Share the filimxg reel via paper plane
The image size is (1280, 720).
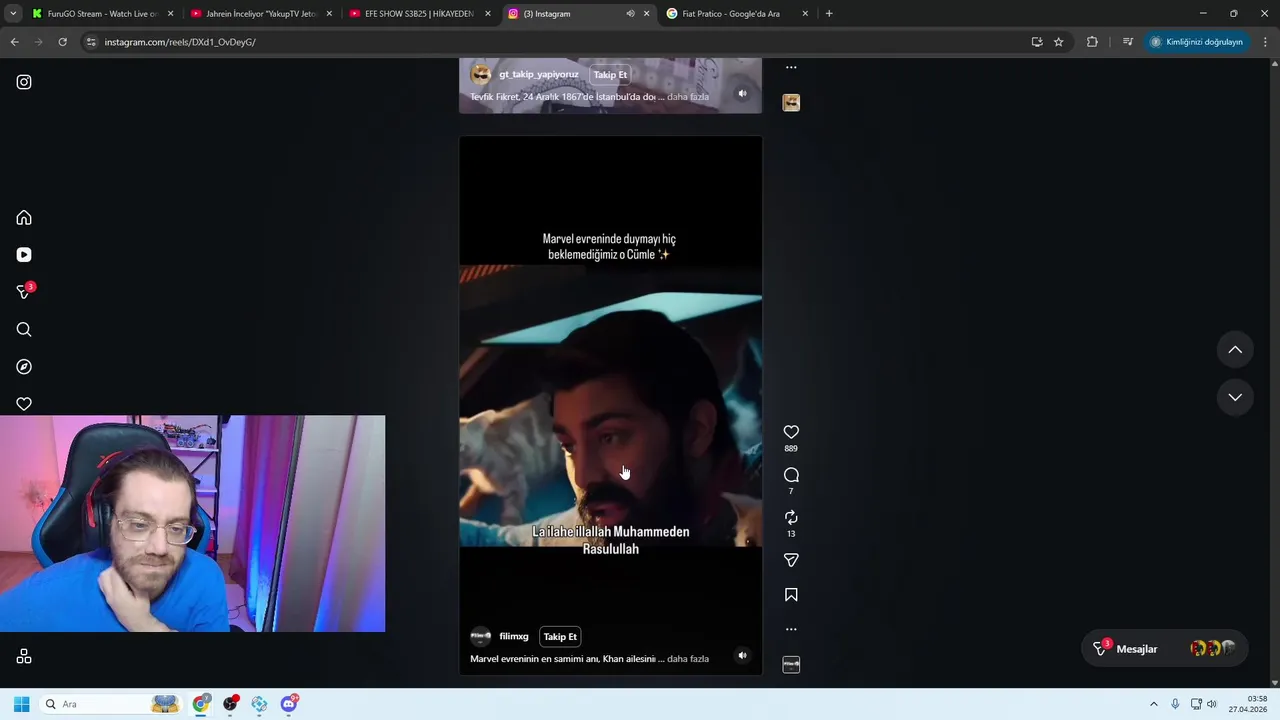click(791, 560)
